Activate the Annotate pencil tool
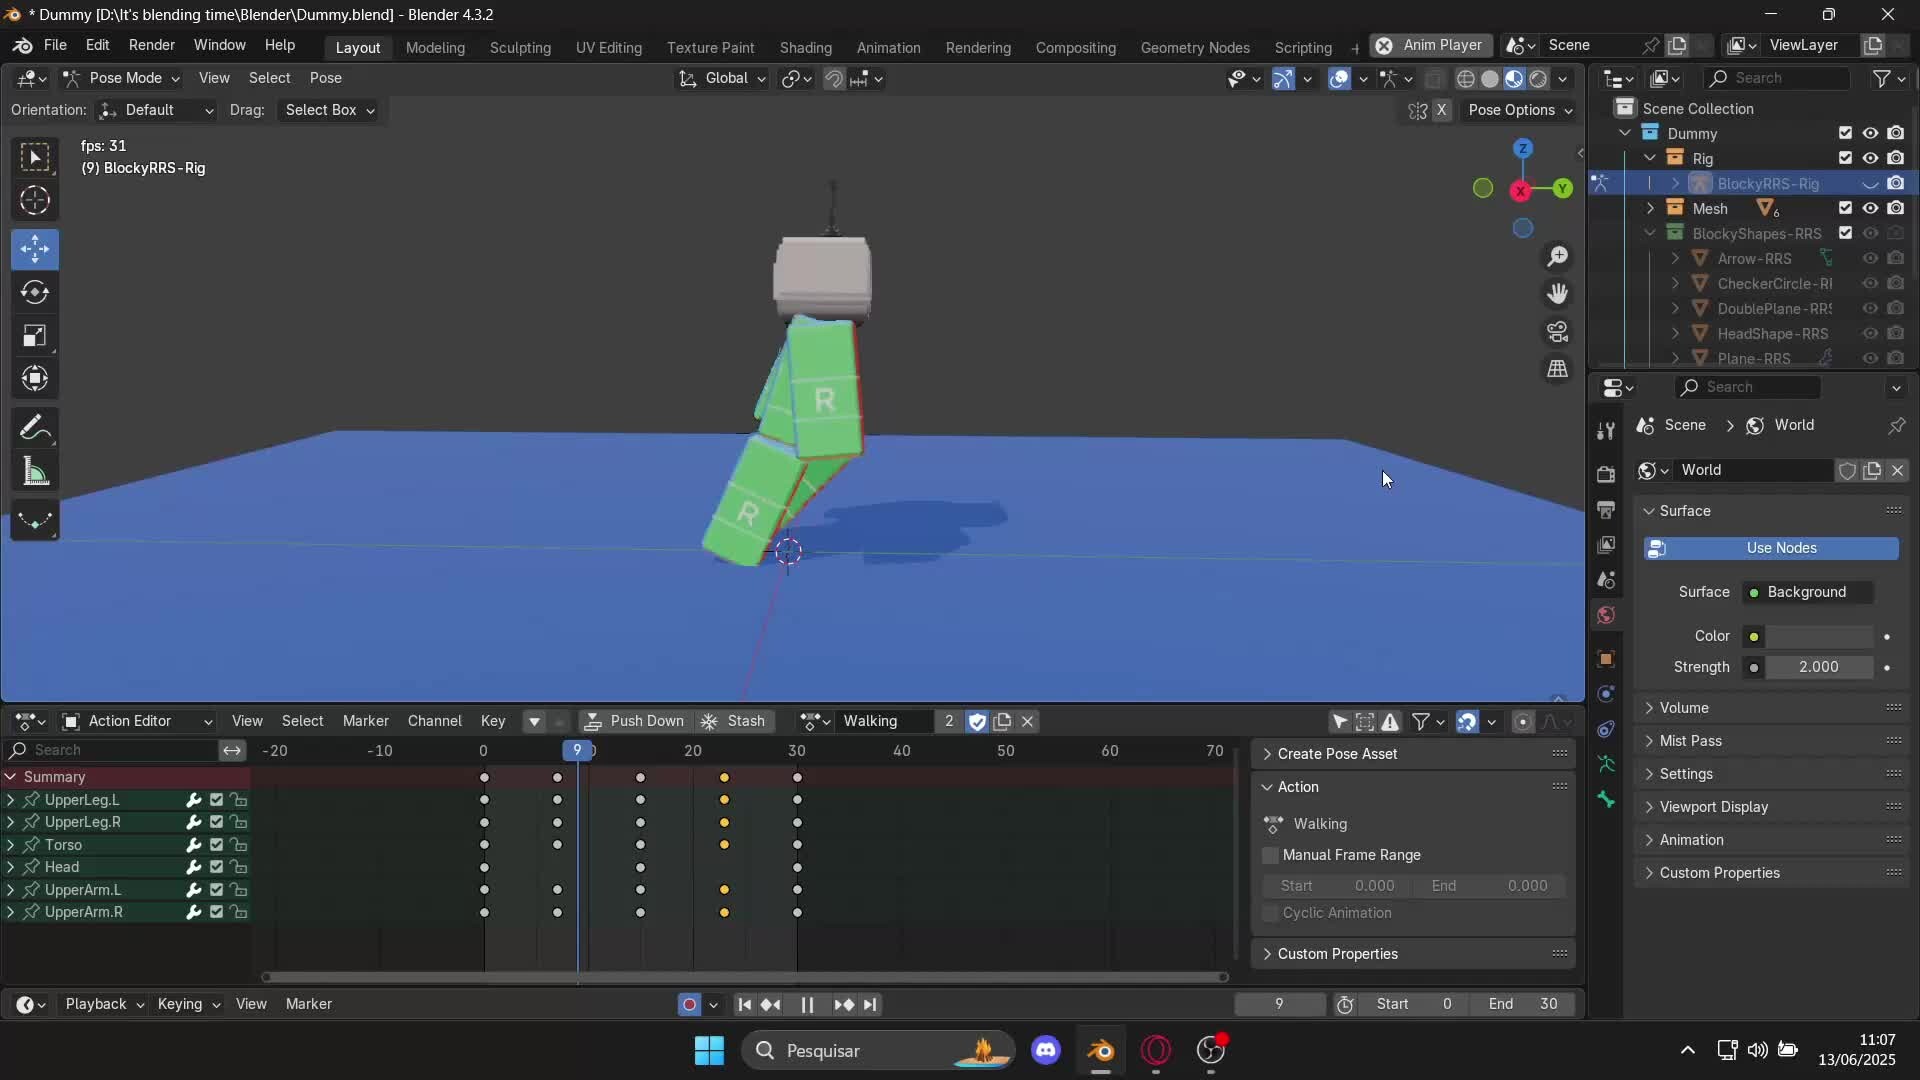1920x1080 pixels. coord(35,428)
